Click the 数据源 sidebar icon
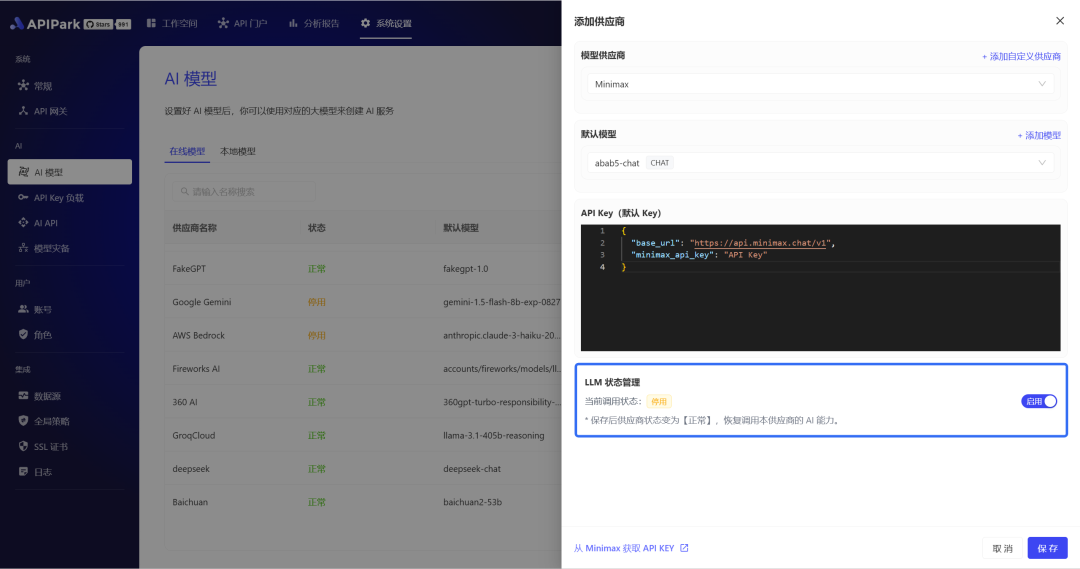1080x569 pixels. point(23,396)
